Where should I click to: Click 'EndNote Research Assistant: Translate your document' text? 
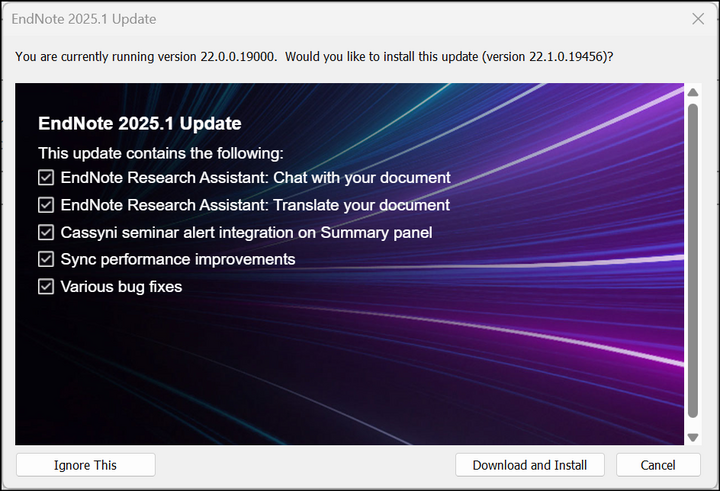[x=255, y=205]
